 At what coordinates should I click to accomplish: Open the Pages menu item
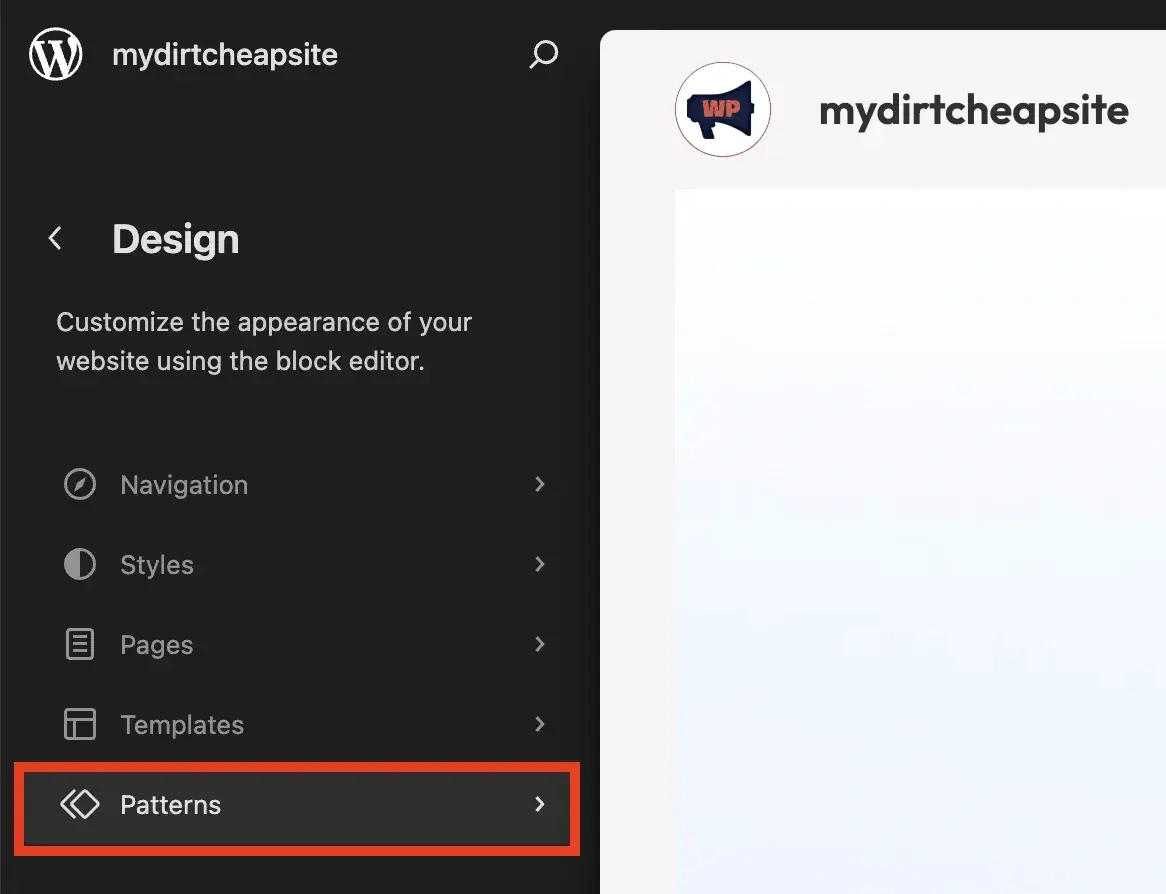(x=157, y=645)
